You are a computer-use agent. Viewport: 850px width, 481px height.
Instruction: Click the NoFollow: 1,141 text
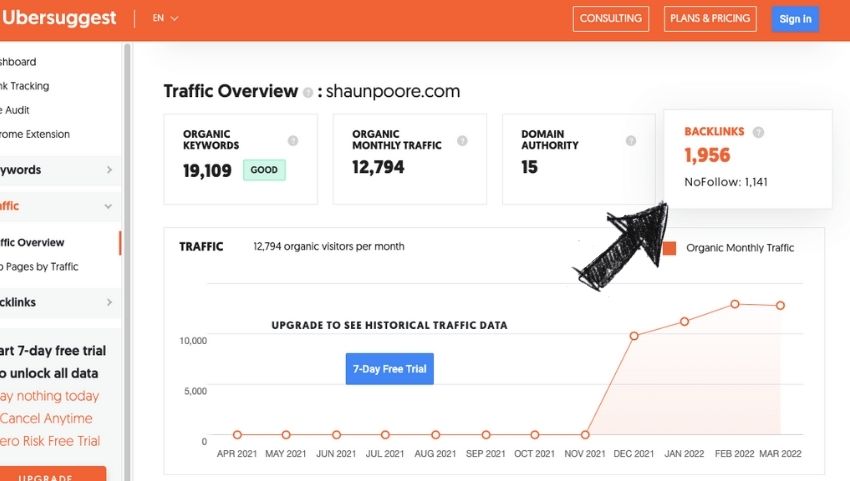tap(726, 182)
